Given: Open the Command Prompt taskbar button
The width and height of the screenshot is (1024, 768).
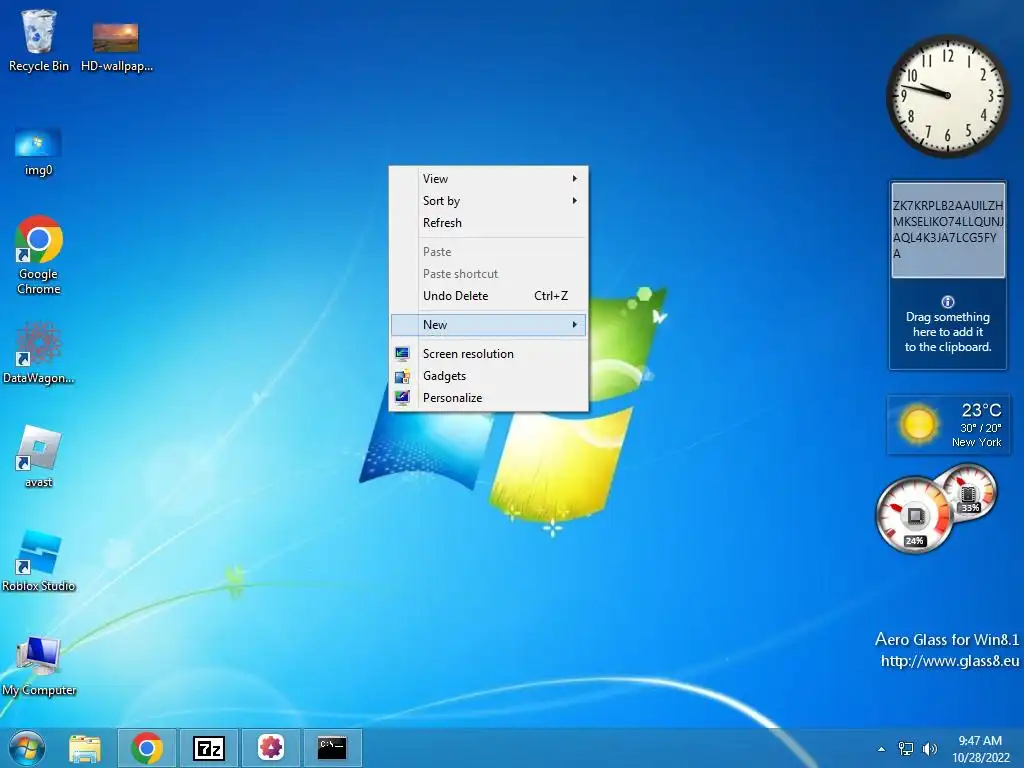Looking at the screenshot, I should 332,748.
